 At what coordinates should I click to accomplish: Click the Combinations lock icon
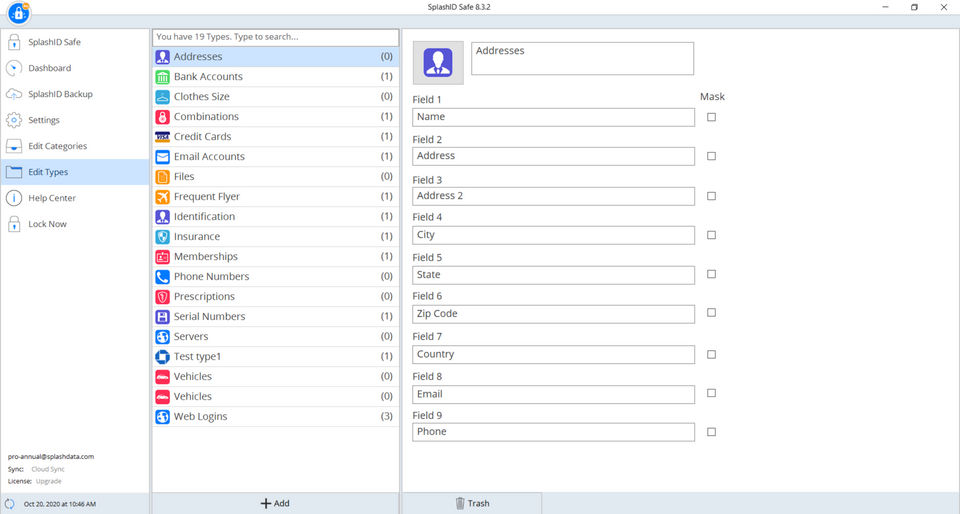pos(162,117)
